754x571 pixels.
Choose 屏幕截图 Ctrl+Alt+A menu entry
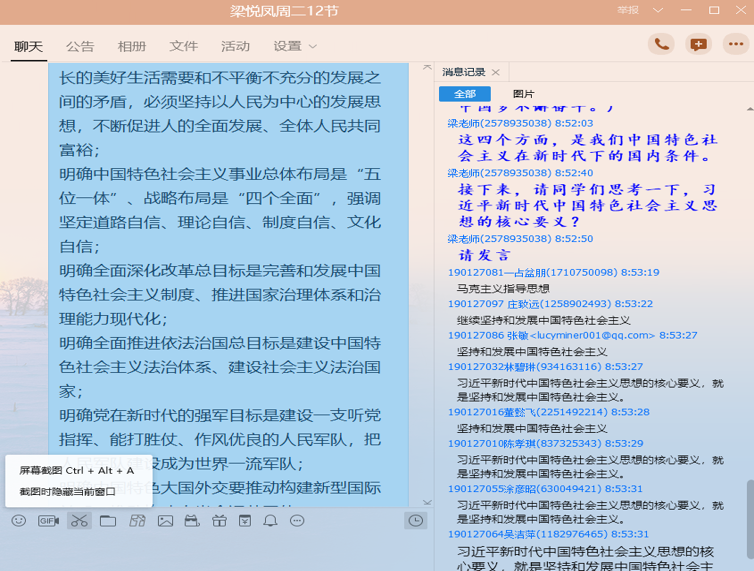click(76, 470)
